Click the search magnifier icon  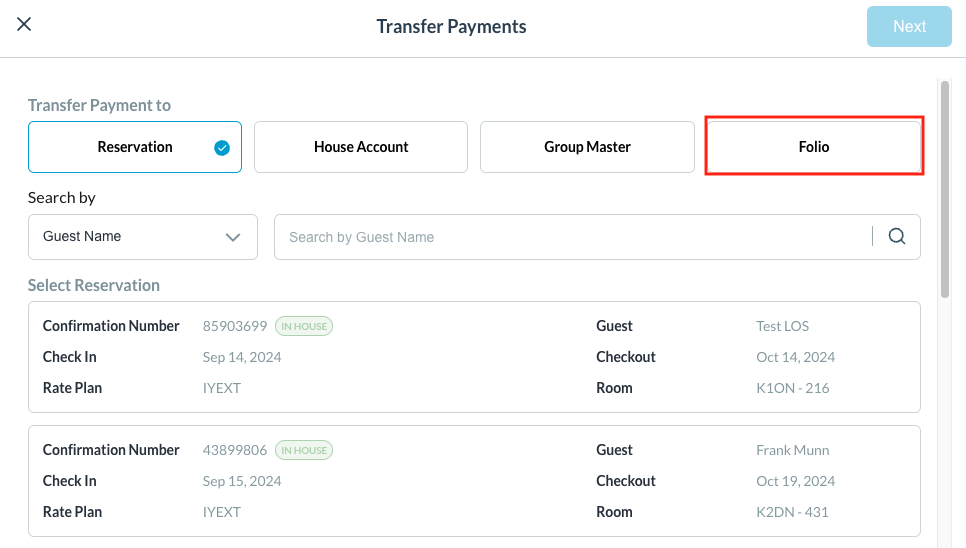[897, 237]
